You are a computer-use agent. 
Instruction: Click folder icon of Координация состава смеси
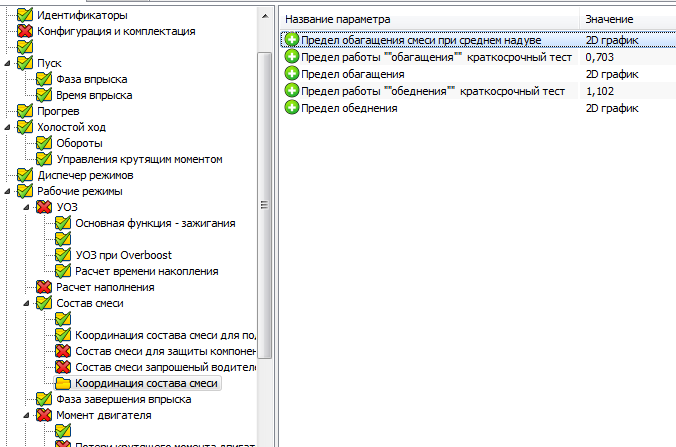[64, 383]
